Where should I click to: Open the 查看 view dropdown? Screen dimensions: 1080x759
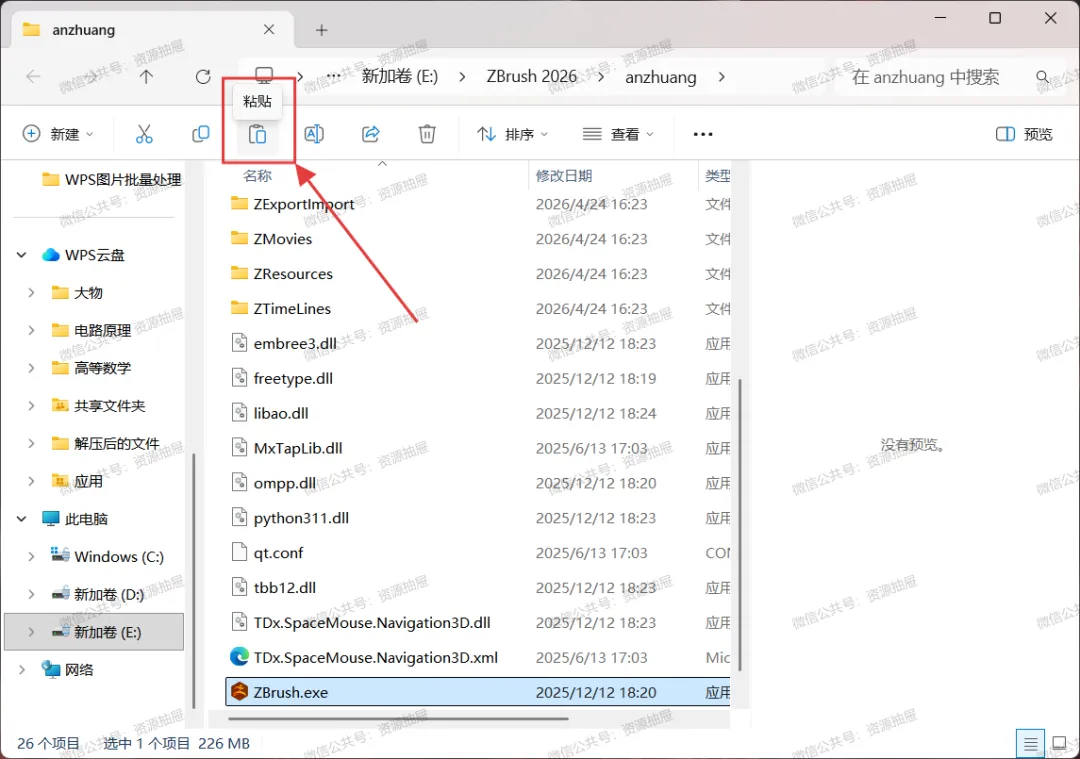(x=618, y=134)
